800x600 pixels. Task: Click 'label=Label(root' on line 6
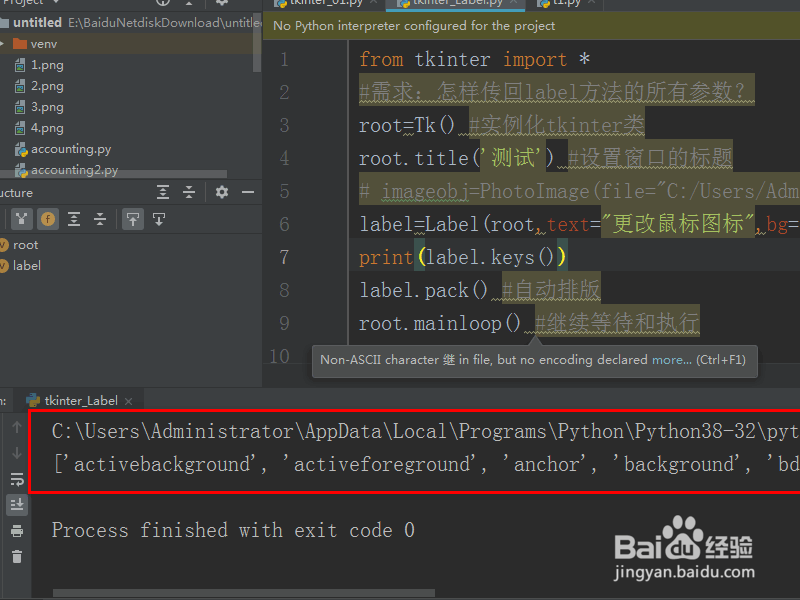pyautogui.click(x=447, y=224)
